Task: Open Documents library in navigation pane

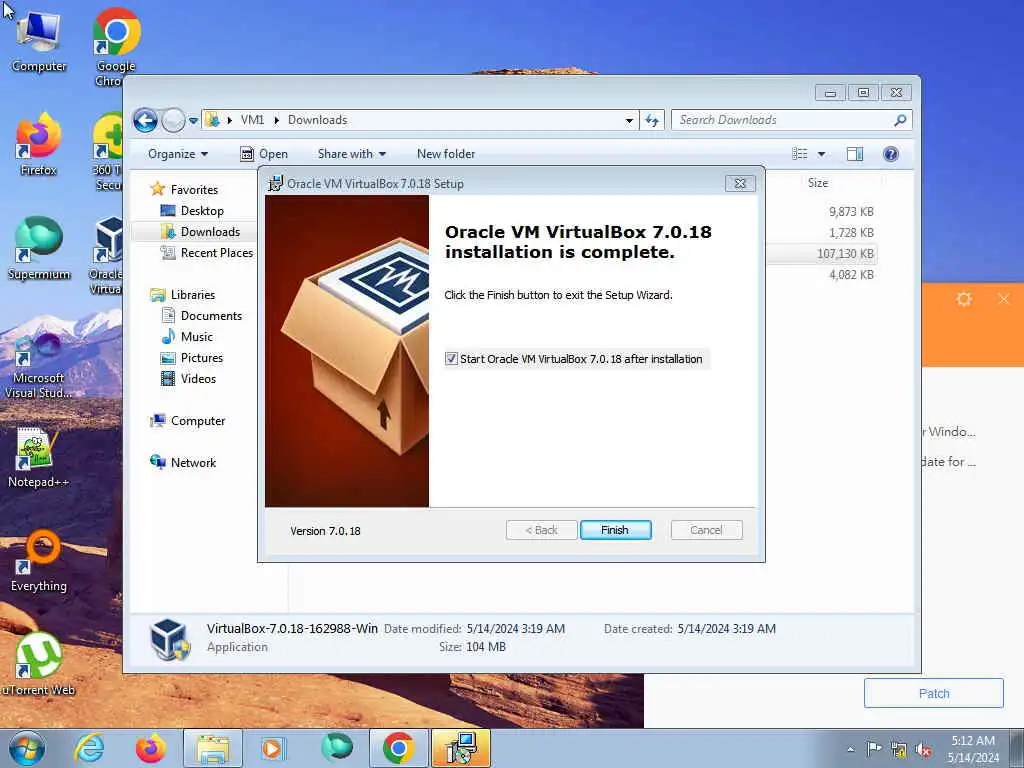Action: (x=211, y=315)
